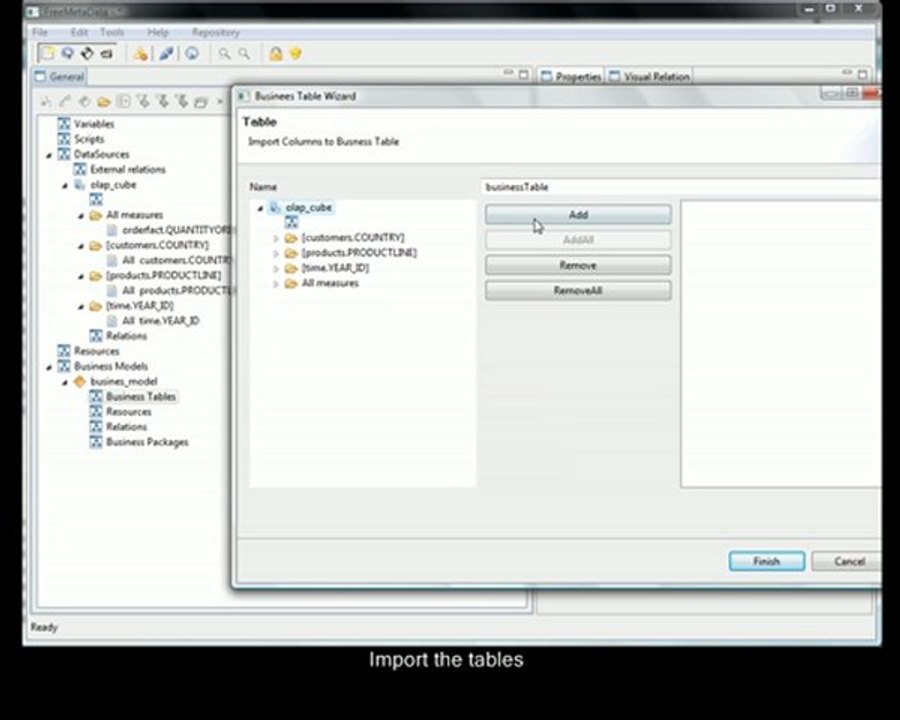
Task: Click the blue pen icon in main toolbar
Action: pos(166,54)
